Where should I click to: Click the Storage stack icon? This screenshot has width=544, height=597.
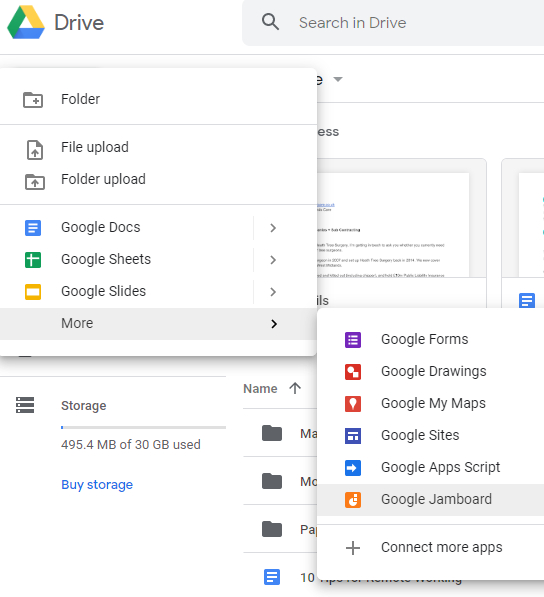click(25, 405)
